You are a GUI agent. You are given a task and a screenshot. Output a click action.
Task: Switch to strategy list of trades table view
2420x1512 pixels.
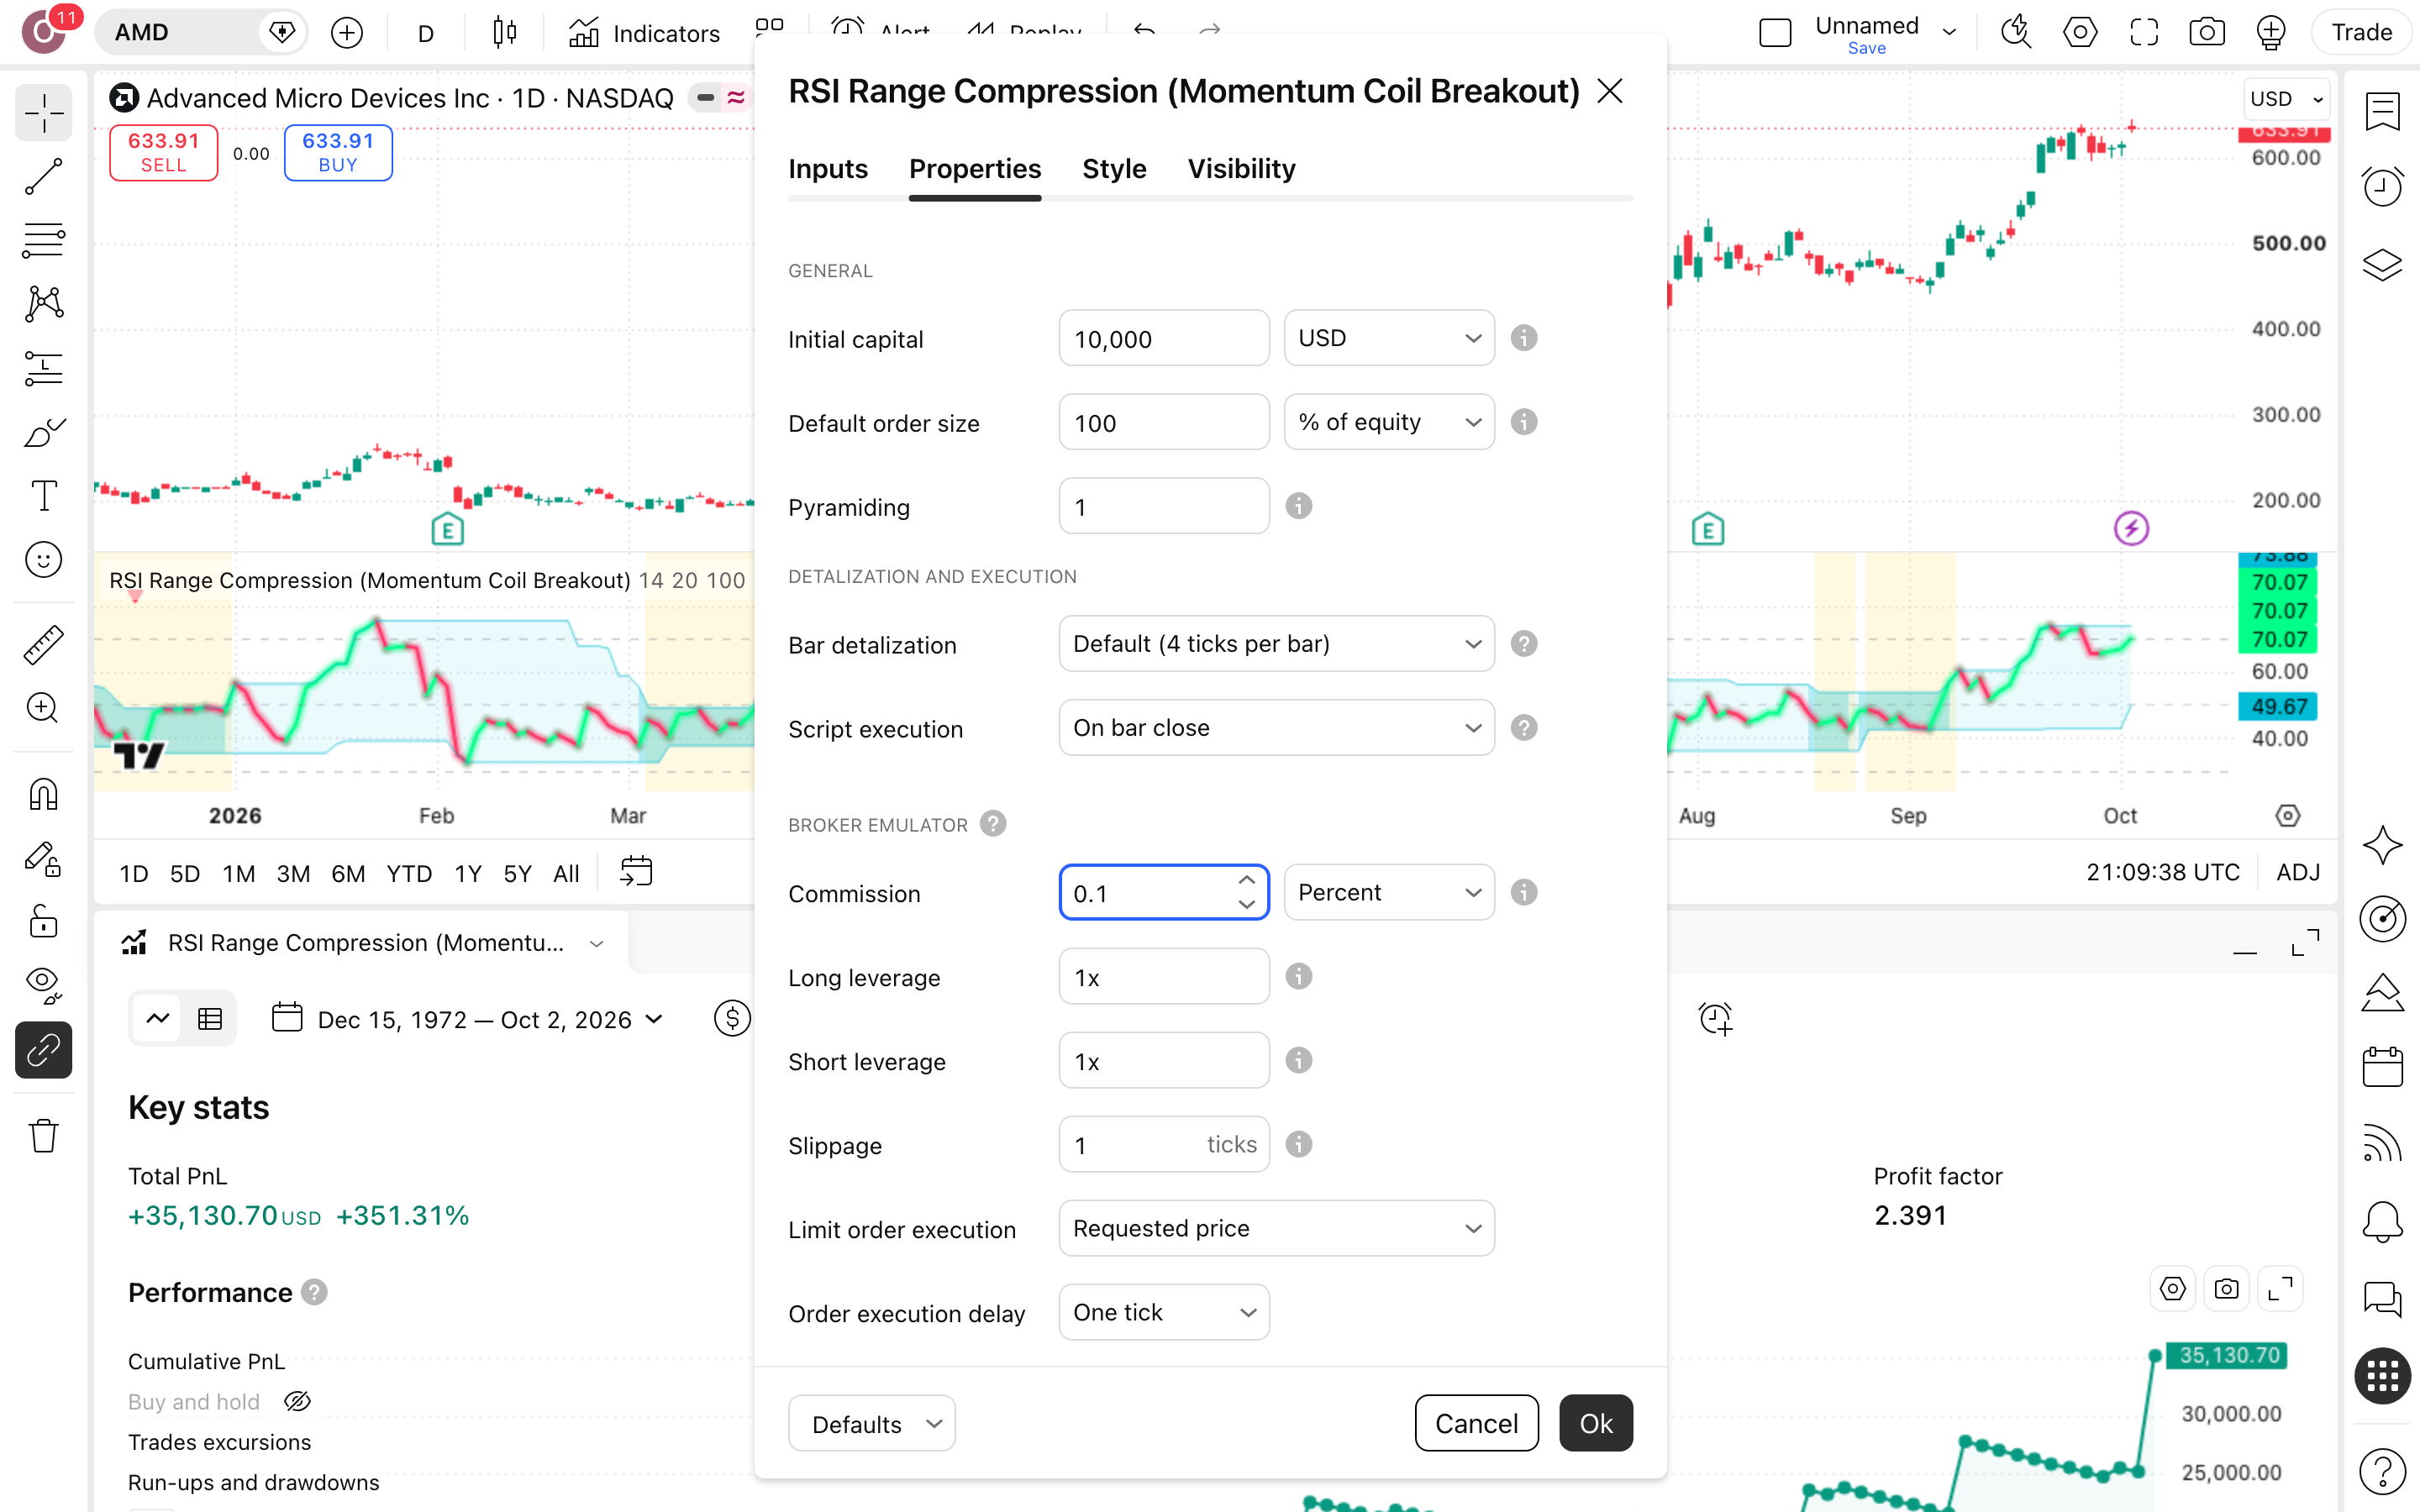[210, 1019]
